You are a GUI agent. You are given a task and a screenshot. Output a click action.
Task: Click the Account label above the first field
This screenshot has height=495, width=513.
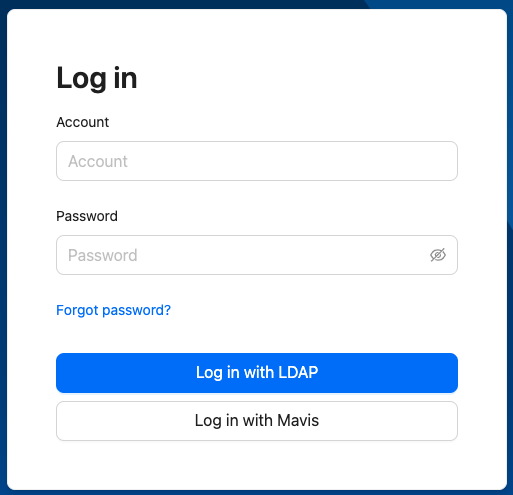(x=82, y=122)
